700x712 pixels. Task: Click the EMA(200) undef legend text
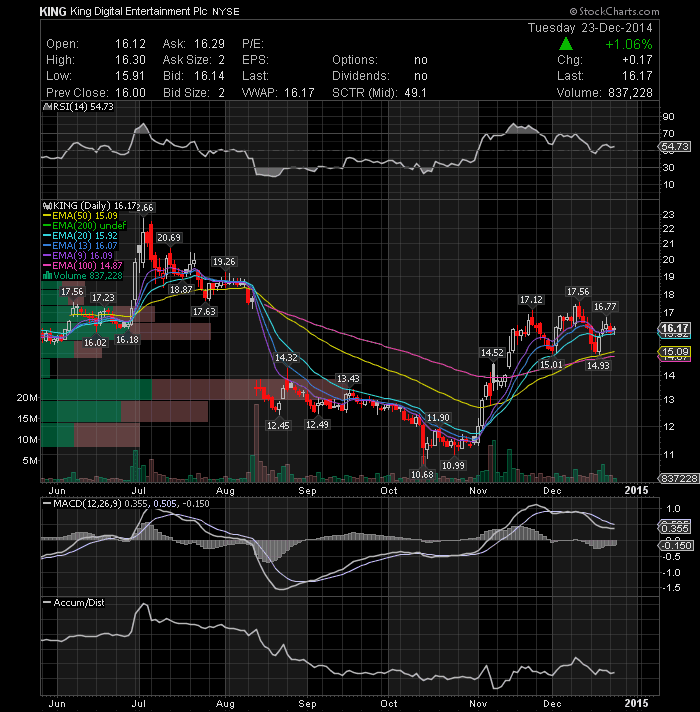(x=89, y=226)
